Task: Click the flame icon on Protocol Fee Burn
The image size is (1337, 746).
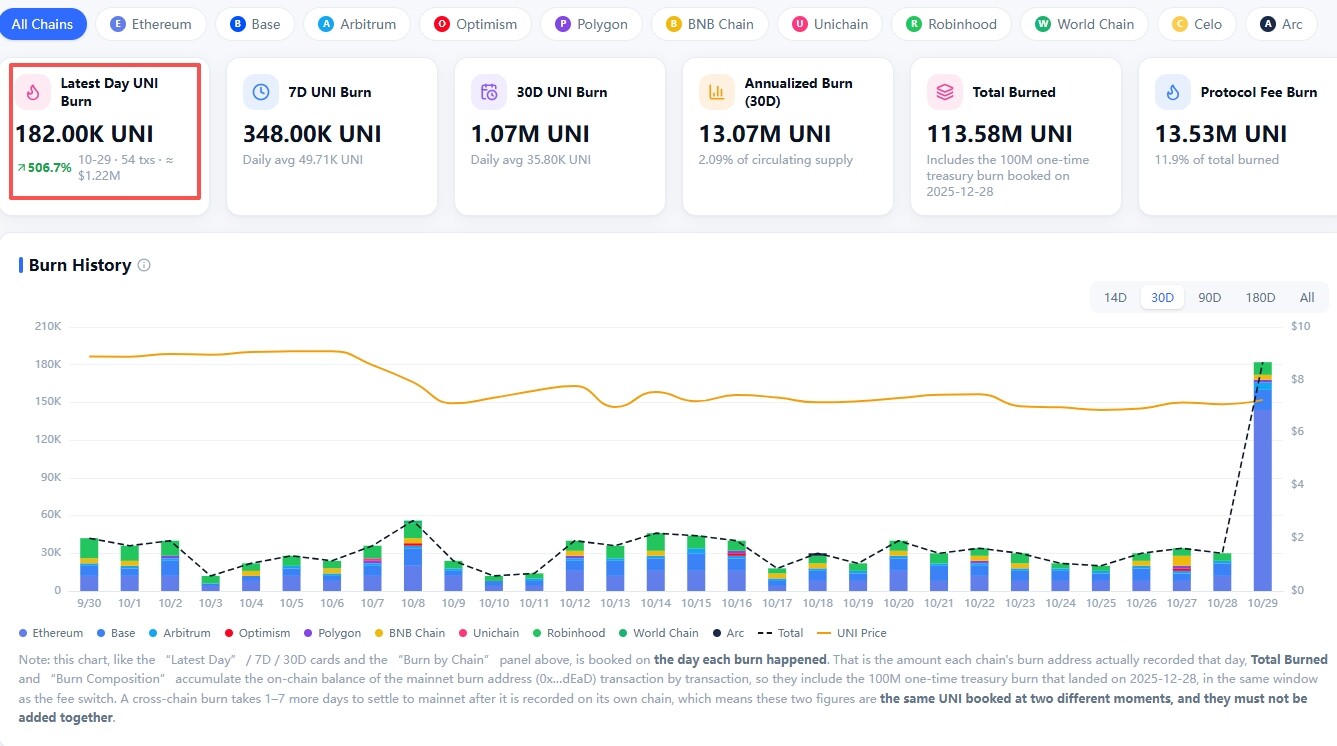Action: [1173, 92]
